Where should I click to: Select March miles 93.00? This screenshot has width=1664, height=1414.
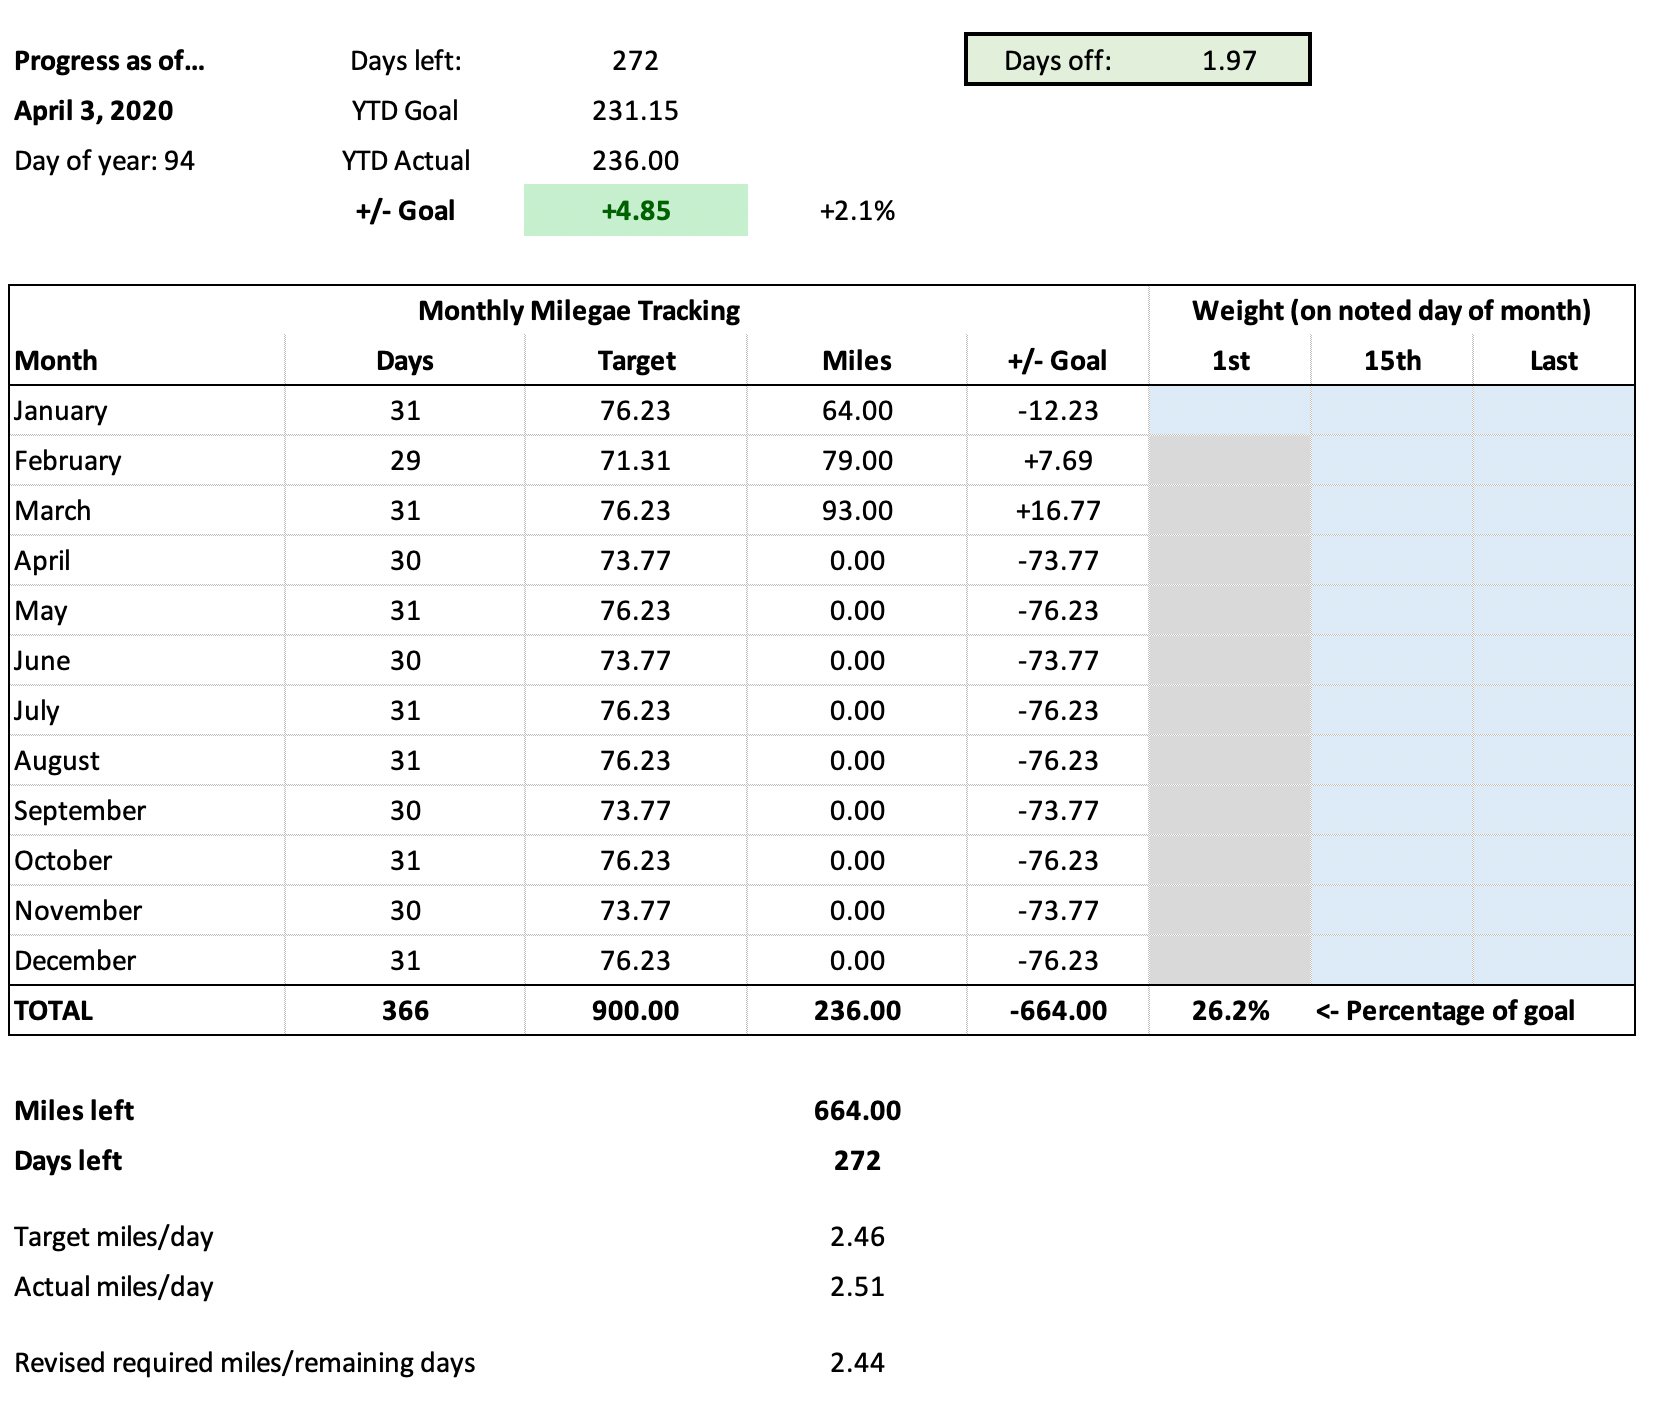(857, 511)
